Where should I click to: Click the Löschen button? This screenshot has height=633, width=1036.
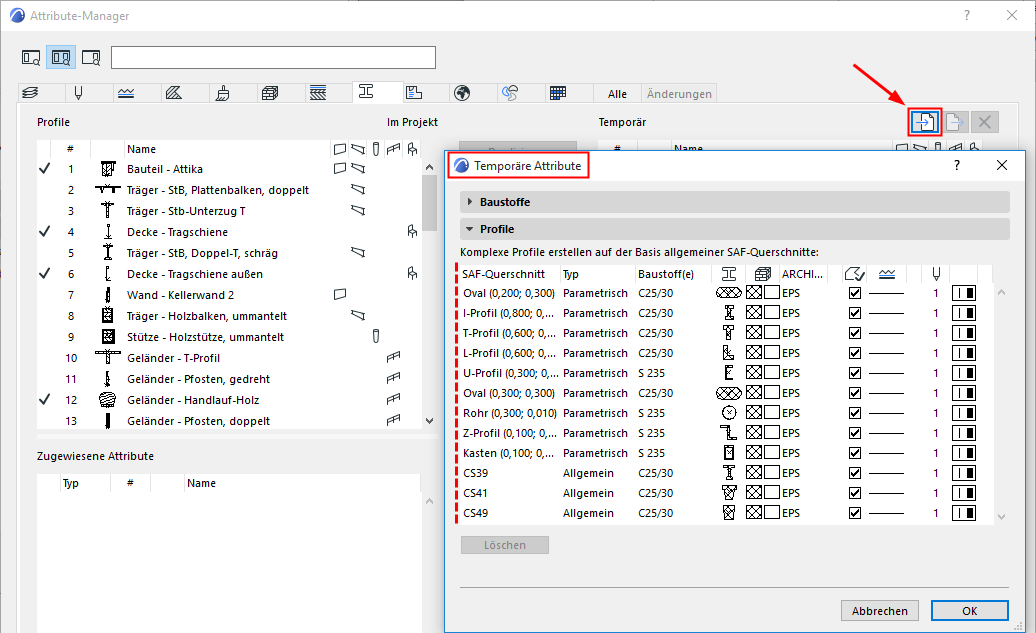(505, 545)
